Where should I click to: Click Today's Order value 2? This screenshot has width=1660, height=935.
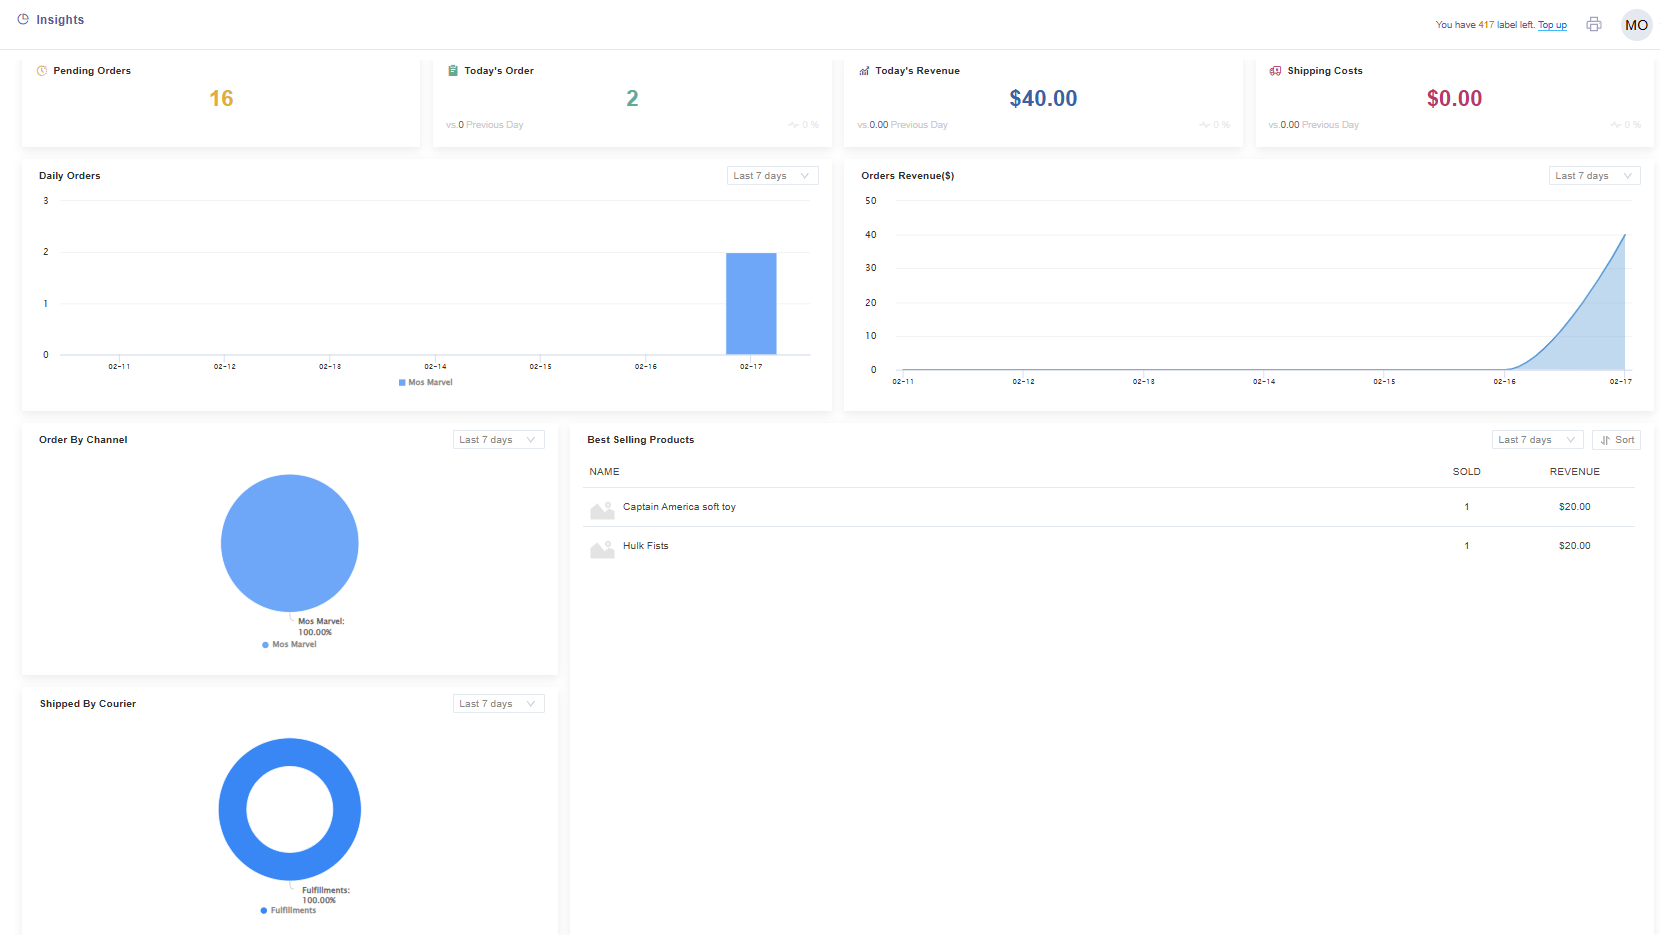click(632, 98)
